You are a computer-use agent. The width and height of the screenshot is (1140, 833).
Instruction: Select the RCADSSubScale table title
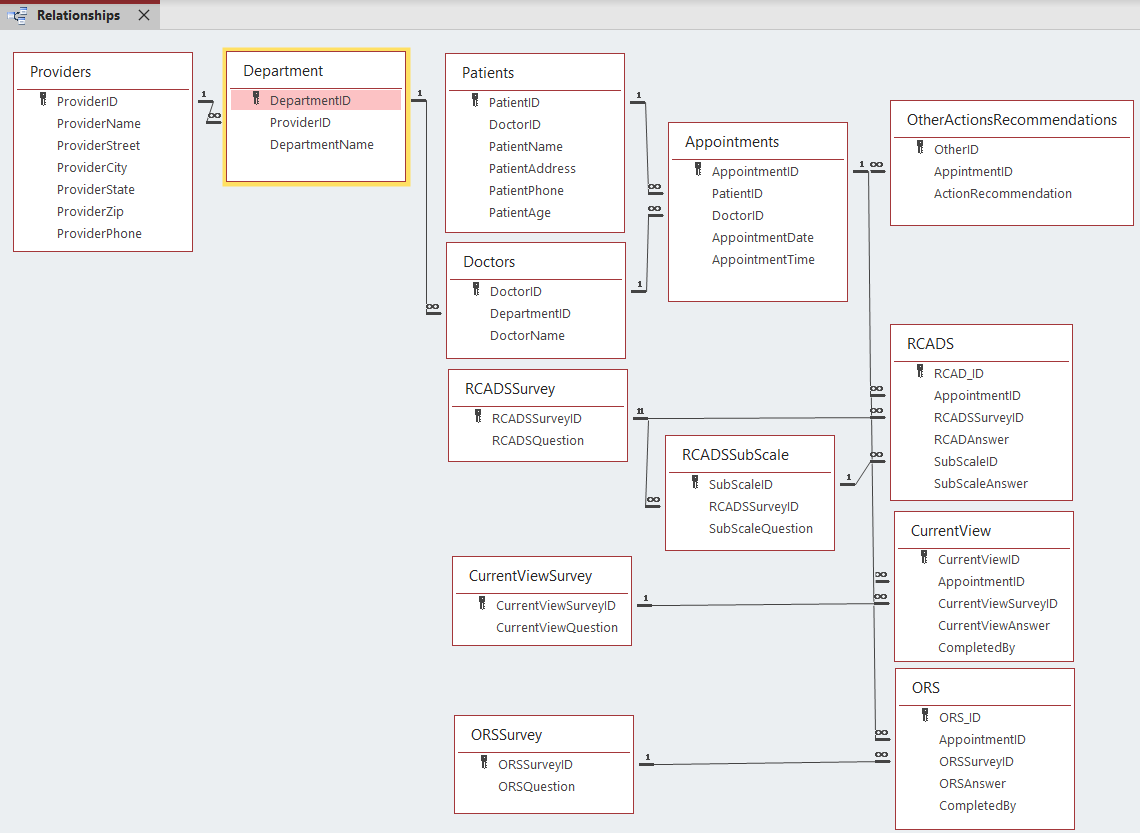click(735, 455)
